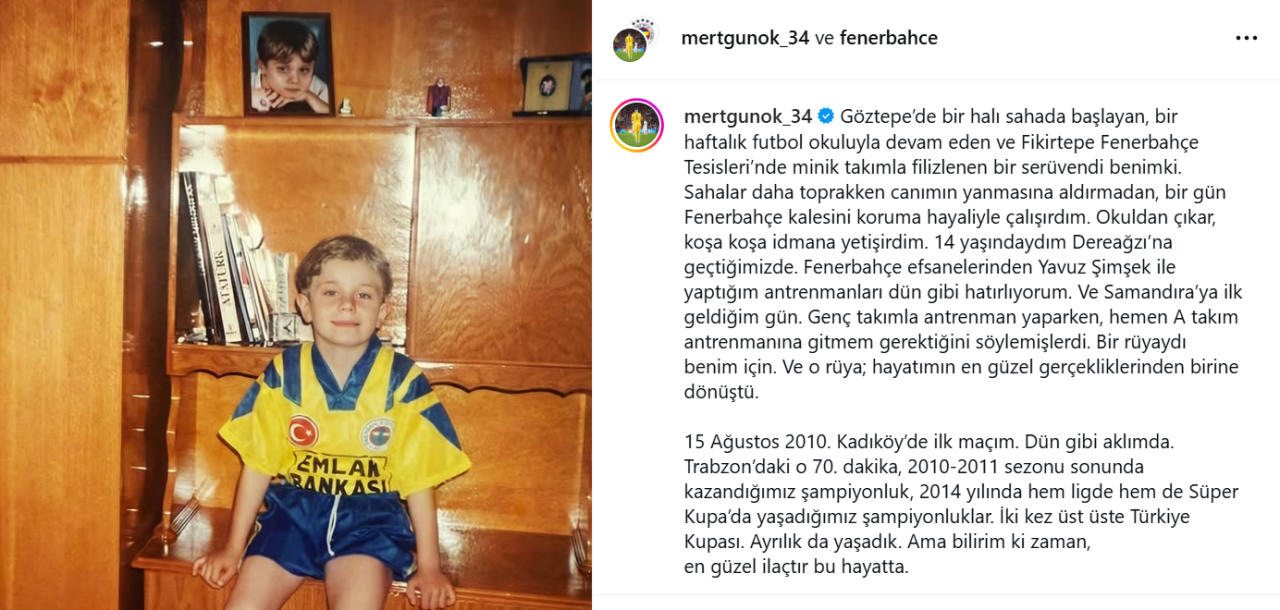The image size is (1280, 610).
Task: Click the Fenerbahçe crest on yellow jersey
Action: point(378,433)
